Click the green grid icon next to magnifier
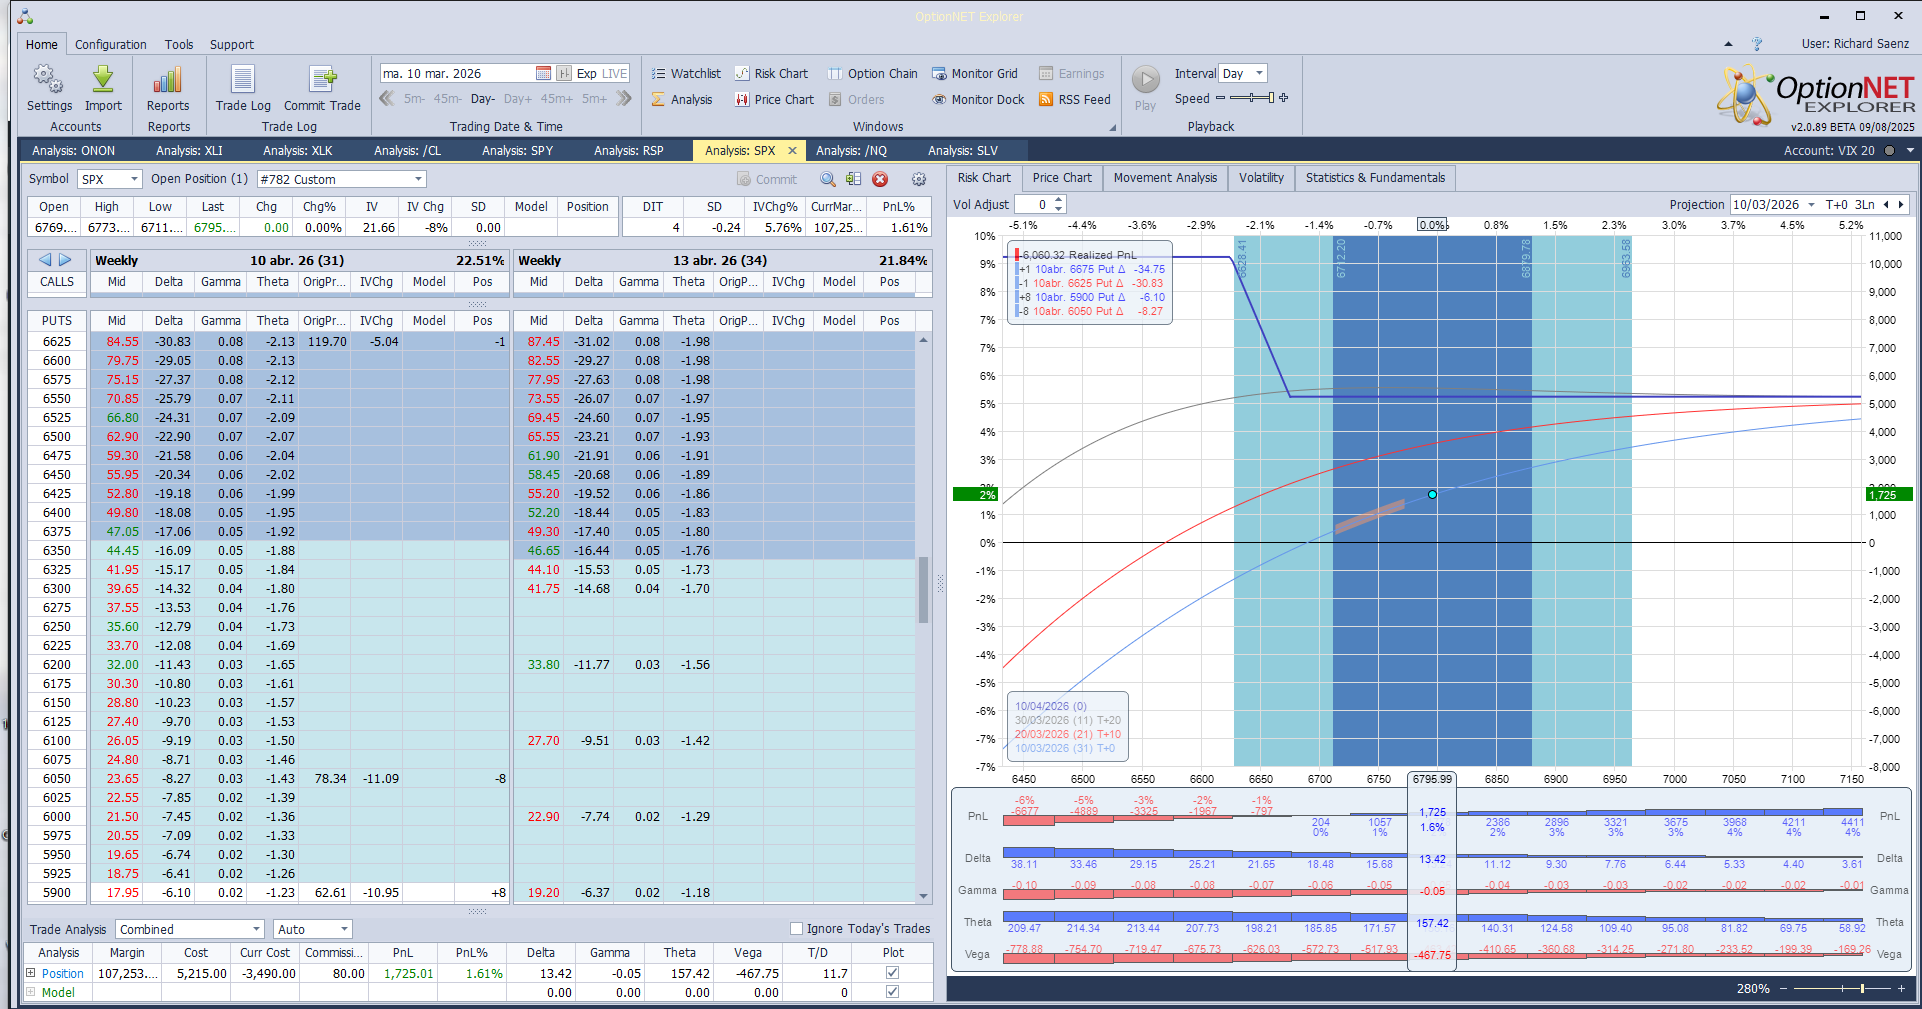The height and width of the screenshot is (1009, 1922). tap(853, 179)
